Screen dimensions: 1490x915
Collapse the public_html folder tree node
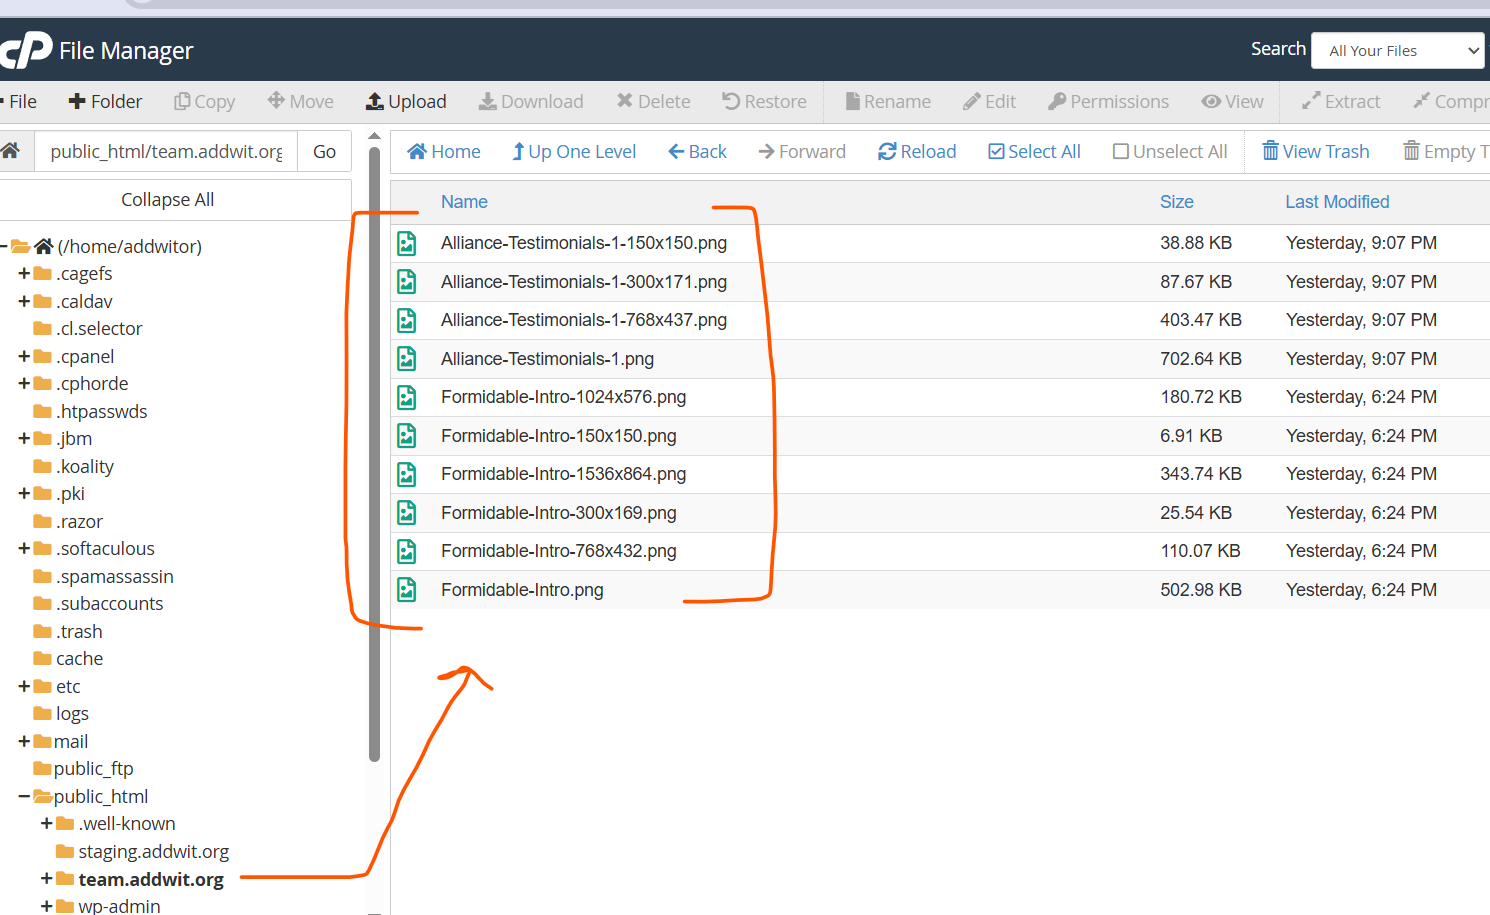pyautogui.click(x=24, y=796)
